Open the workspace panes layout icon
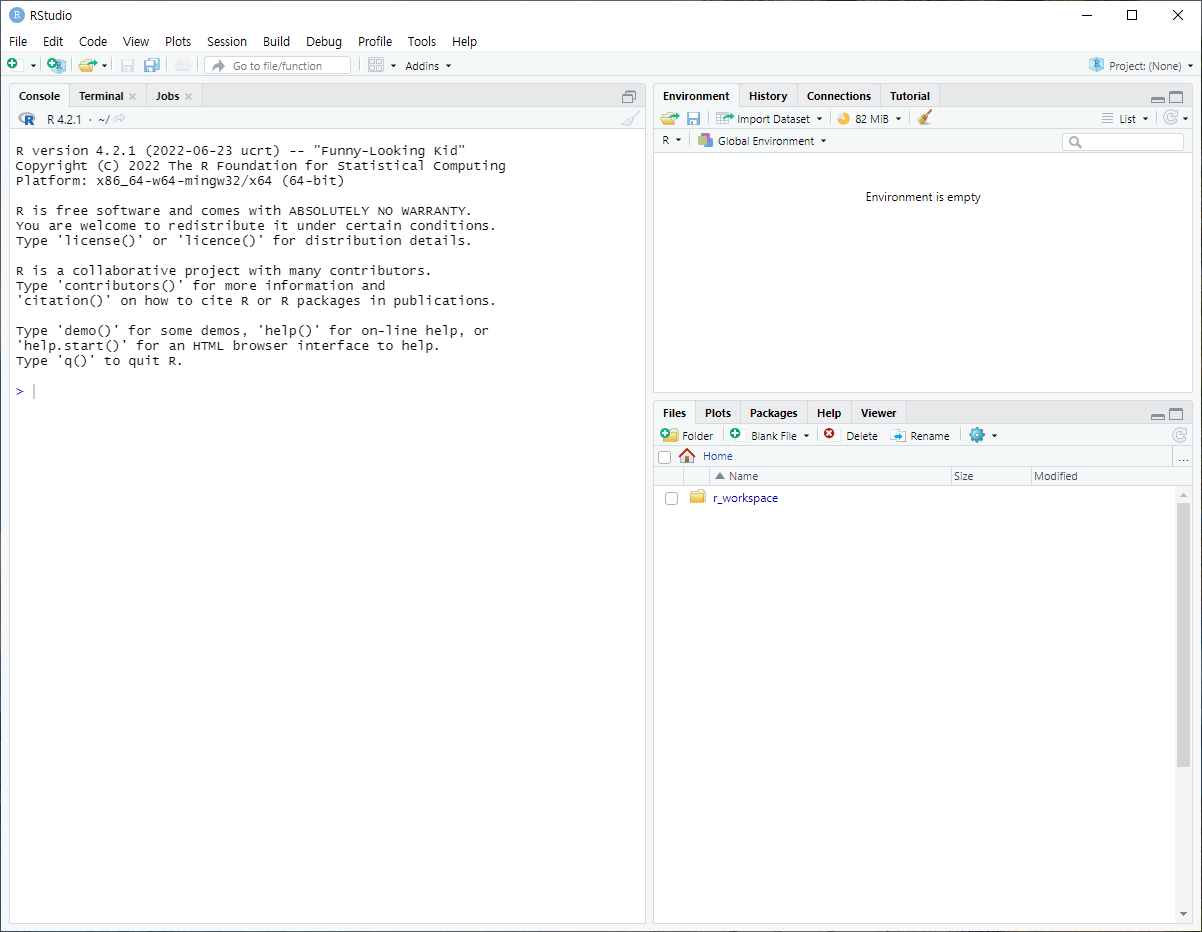This screenshot has width=1202, height=932. coord(376,65)
